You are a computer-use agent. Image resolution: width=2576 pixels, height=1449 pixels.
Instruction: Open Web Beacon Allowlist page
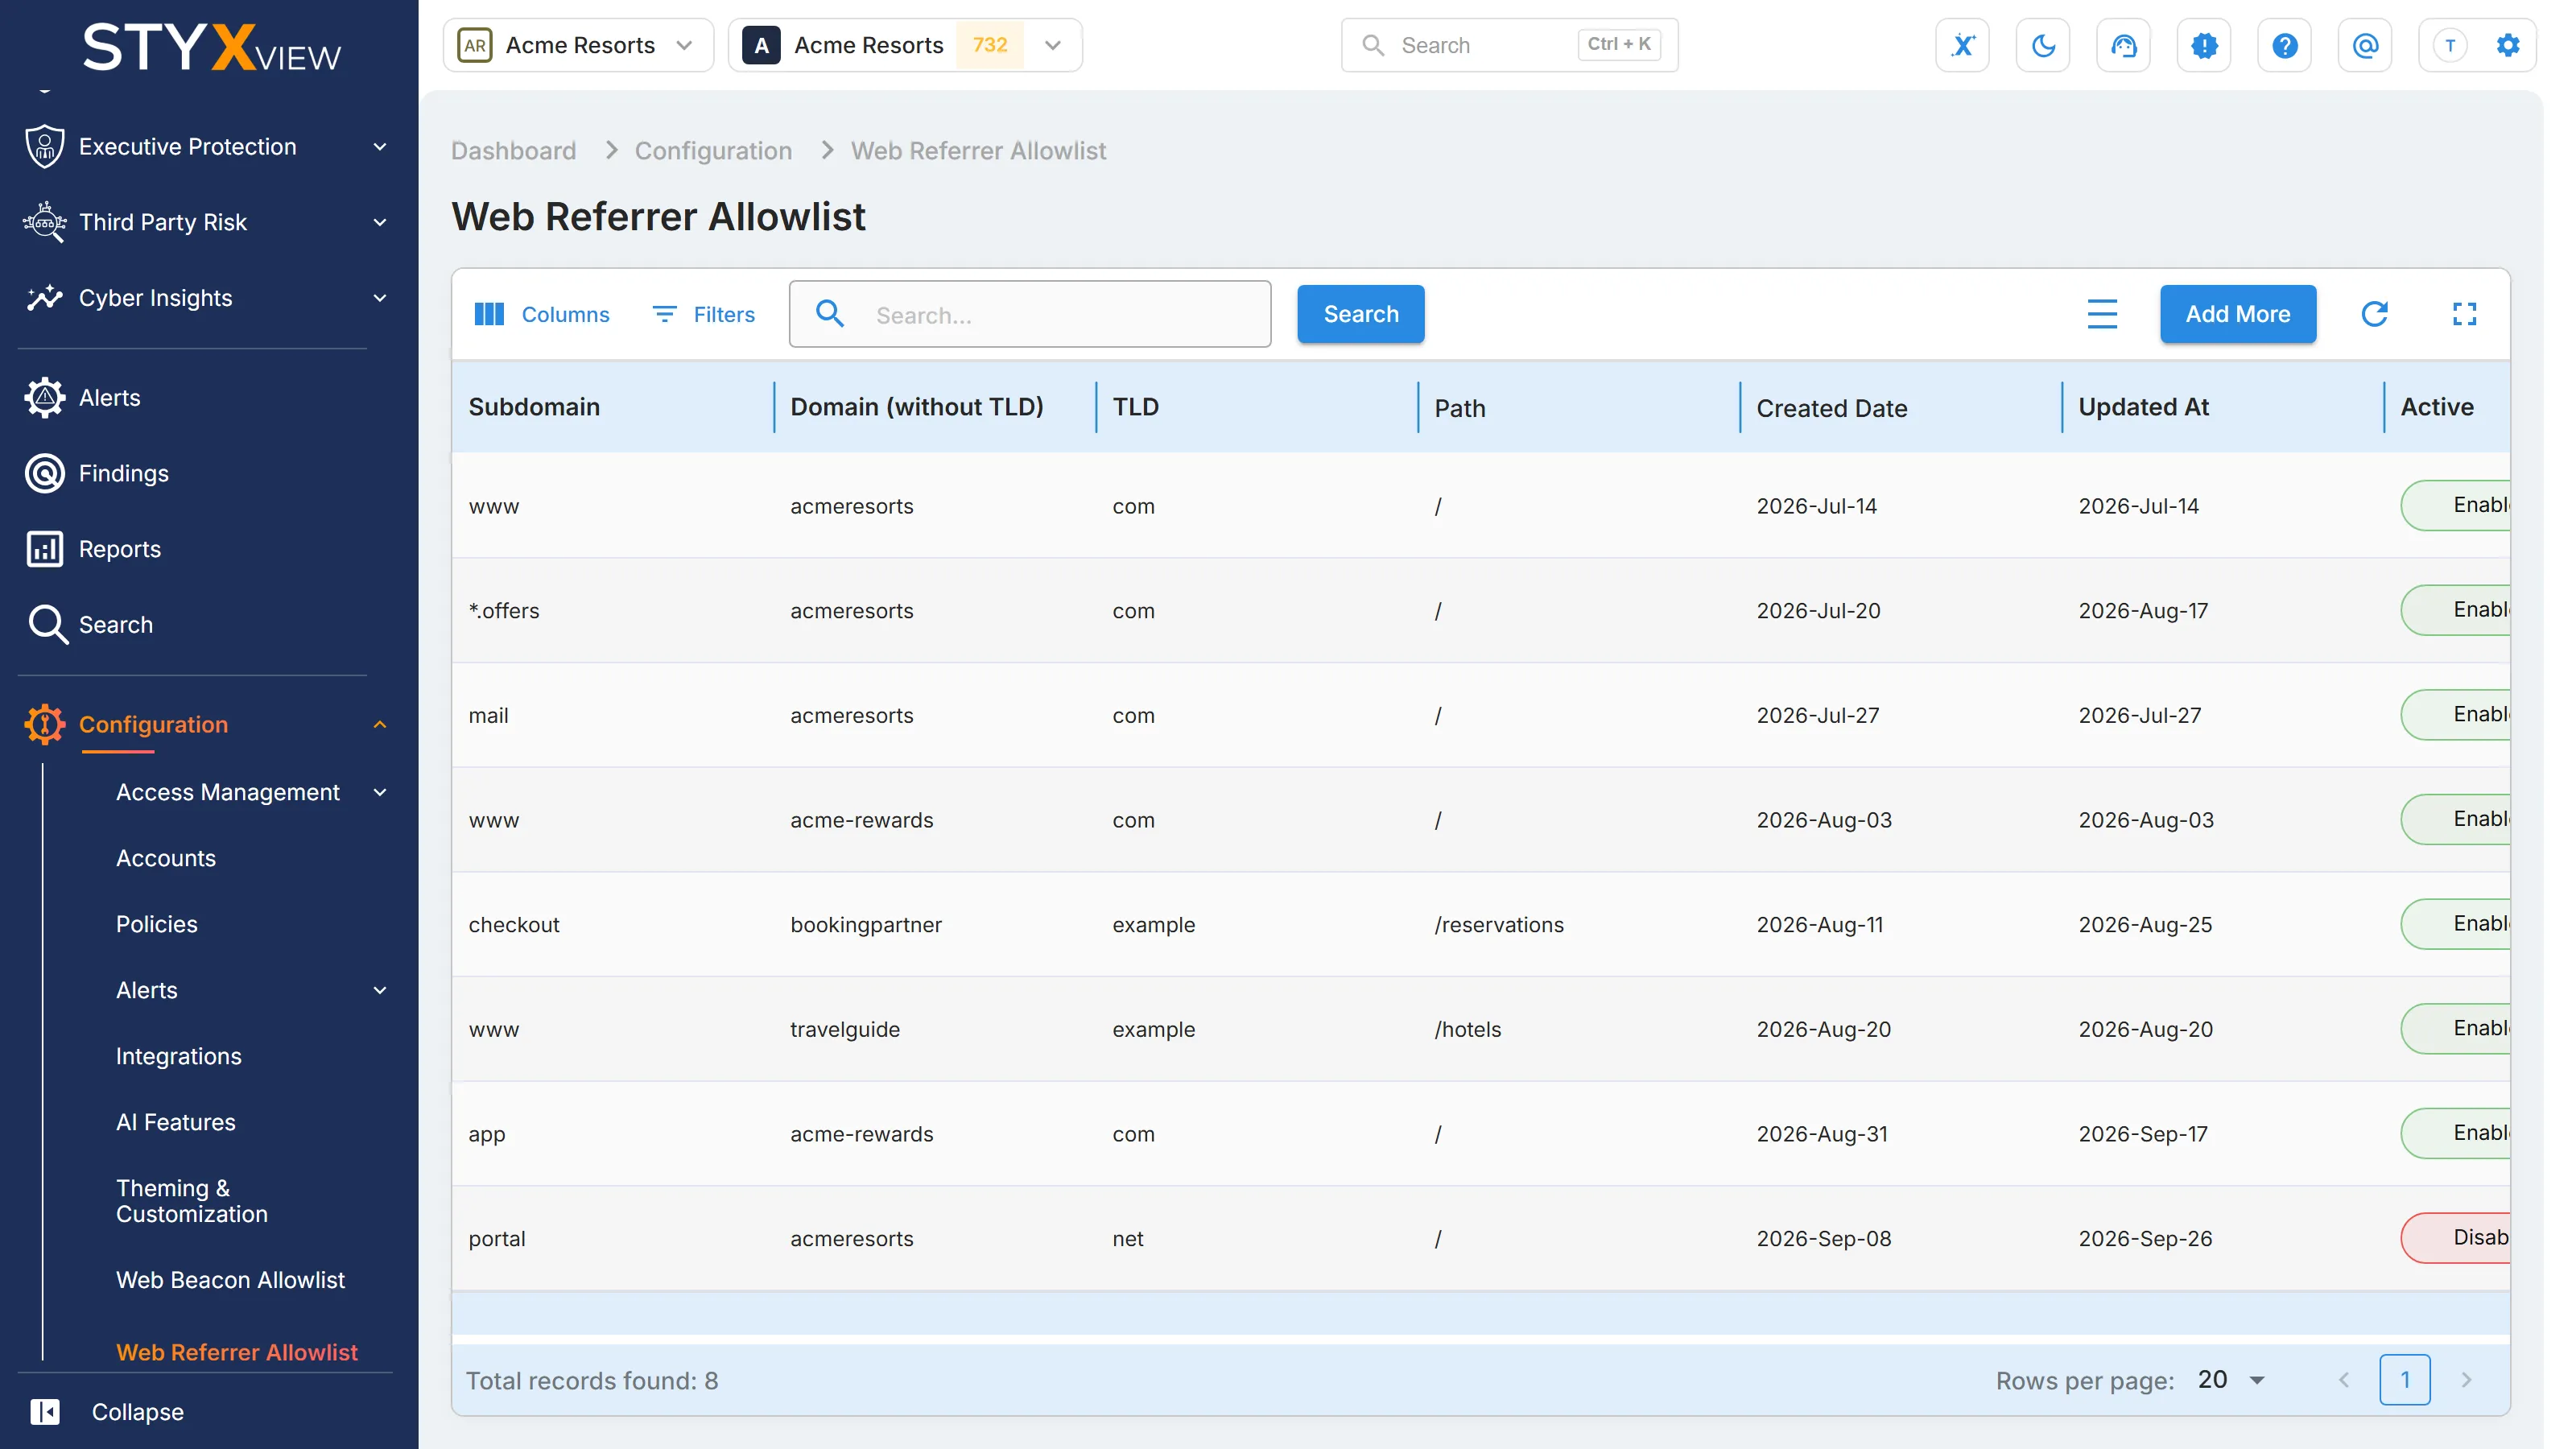click(230, 1280)
